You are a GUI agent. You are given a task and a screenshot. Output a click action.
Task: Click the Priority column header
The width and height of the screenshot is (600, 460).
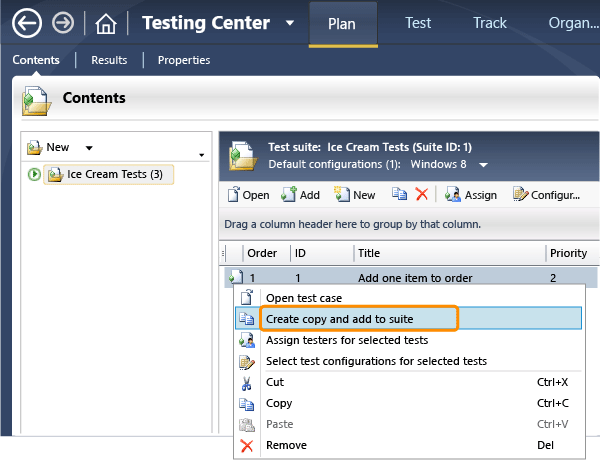(568, 253)
